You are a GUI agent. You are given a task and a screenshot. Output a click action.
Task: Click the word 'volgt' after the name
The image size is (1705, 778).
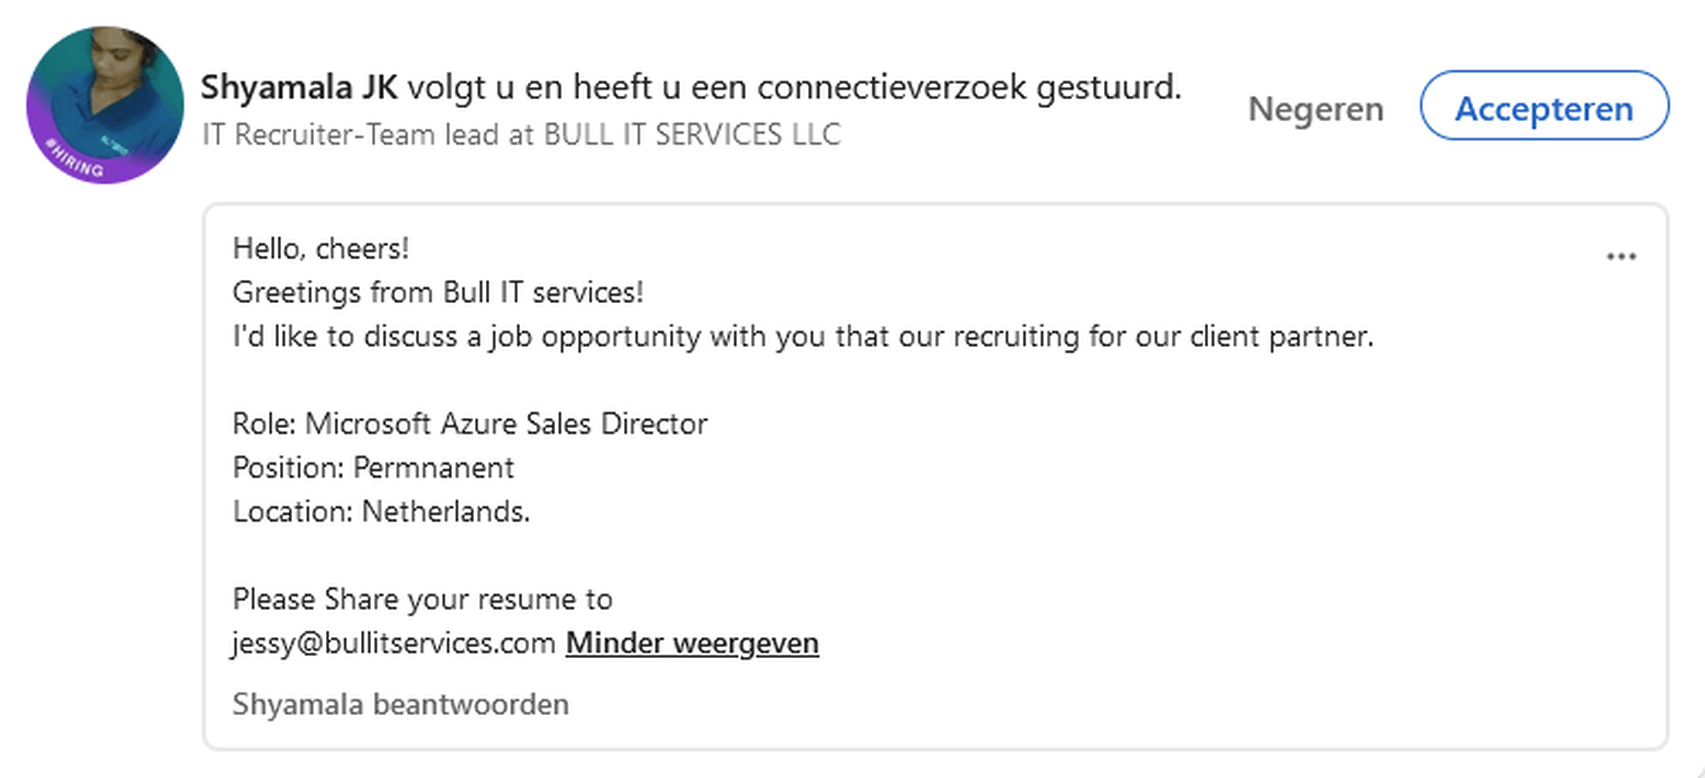click(446, 88)
